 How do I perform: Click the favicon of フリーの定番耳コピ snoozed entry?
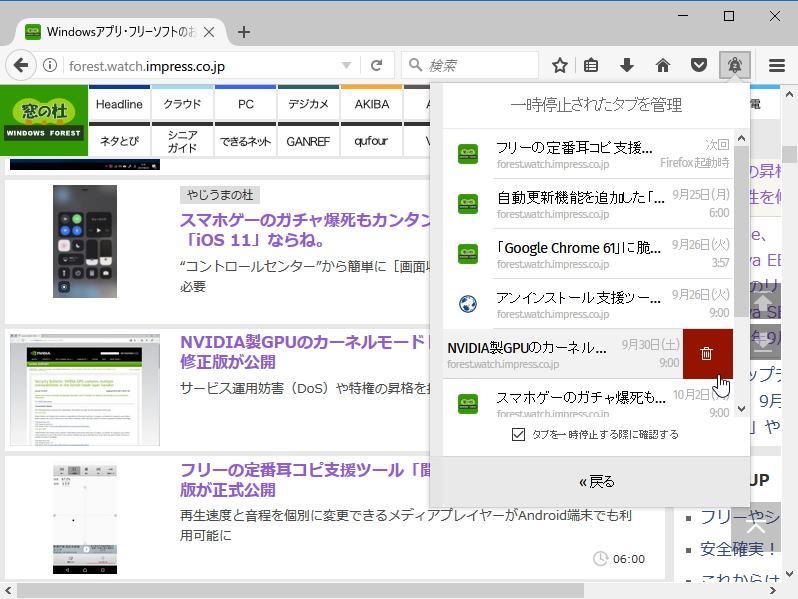468,153
